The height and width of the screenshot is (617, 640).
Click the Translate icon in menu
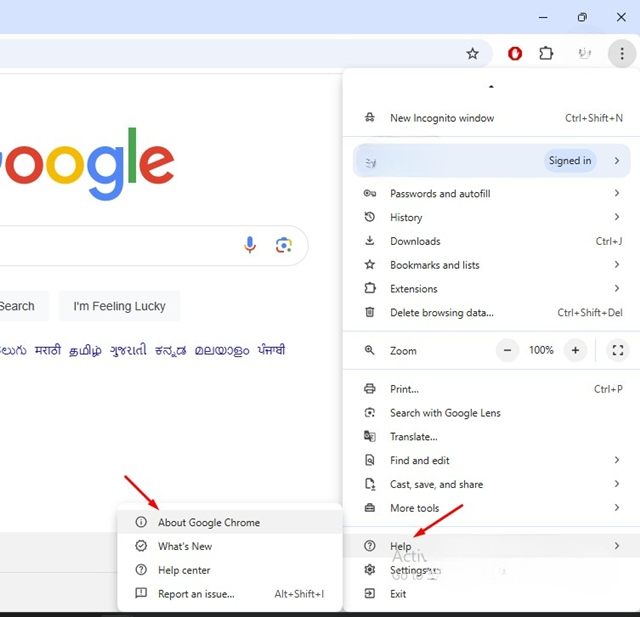pyautogui.click(x=369, y=436)
